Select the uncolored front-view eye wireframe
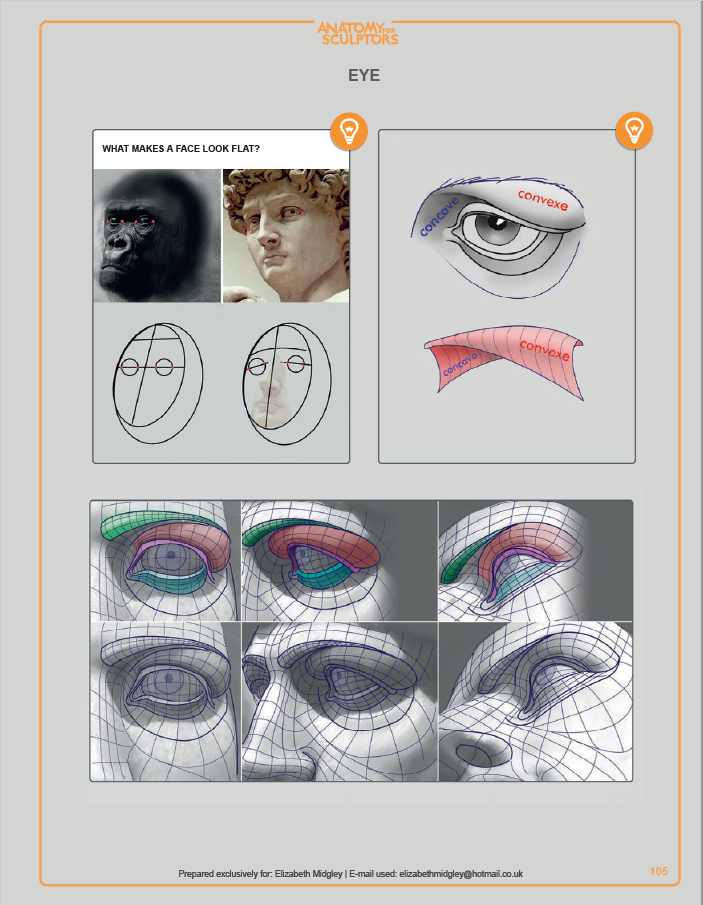This screenshot has width=703, height=905. [x=165, y=701]
